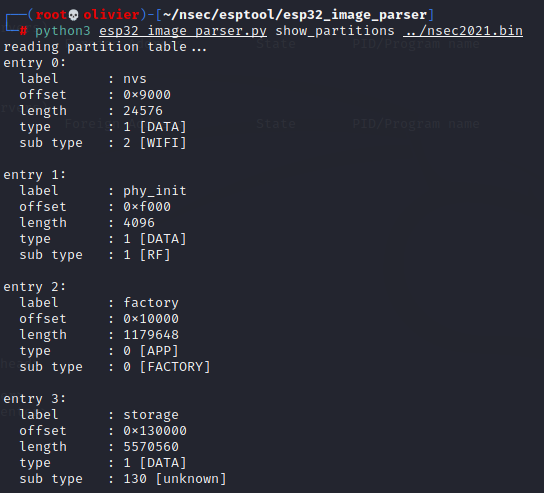This screenshot has height=493, width=544.
Task: Click the "entry 1:" heading
Action: [34, 175]
